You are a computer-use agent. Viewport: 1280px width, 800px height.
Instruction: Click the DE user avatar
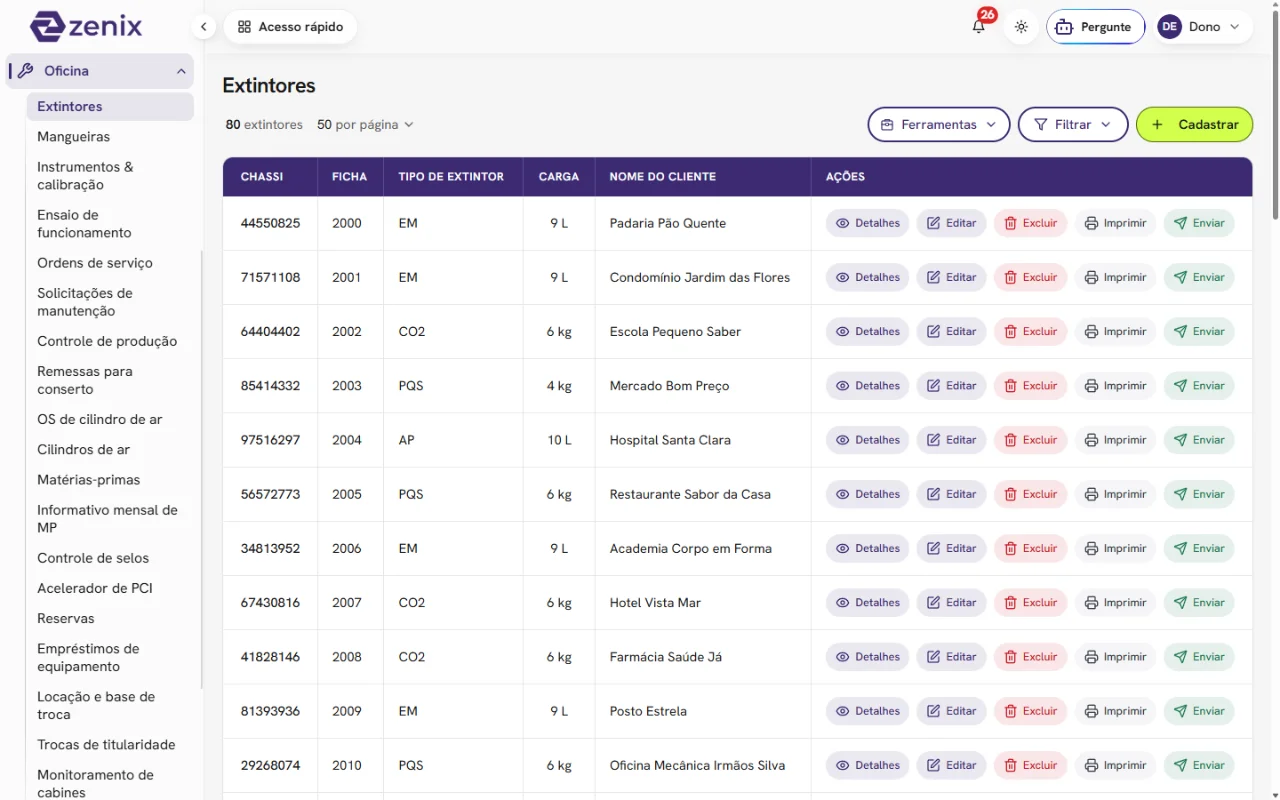[x=1169, y=27]
